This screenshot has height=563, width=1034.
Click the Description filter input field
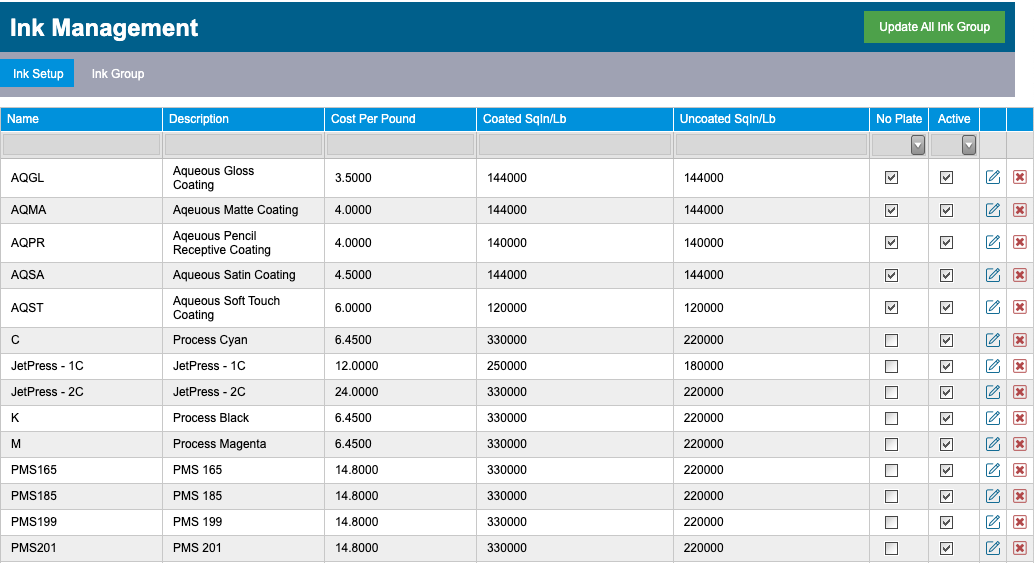pos(243,144)
